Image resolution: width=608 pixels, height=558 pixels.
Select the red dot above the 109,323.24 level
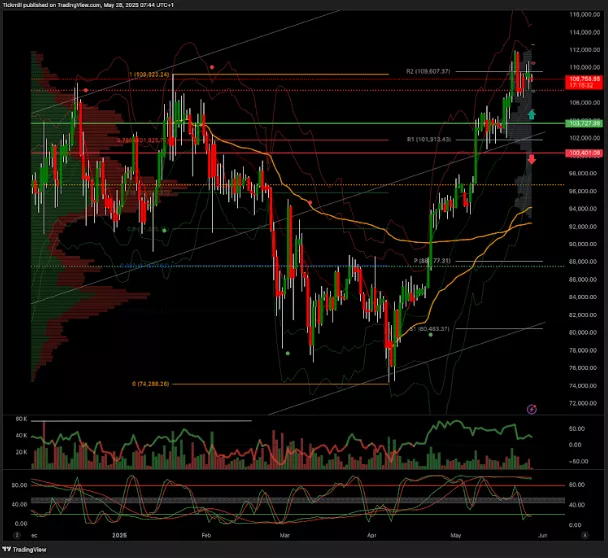[x=211, y=66]
